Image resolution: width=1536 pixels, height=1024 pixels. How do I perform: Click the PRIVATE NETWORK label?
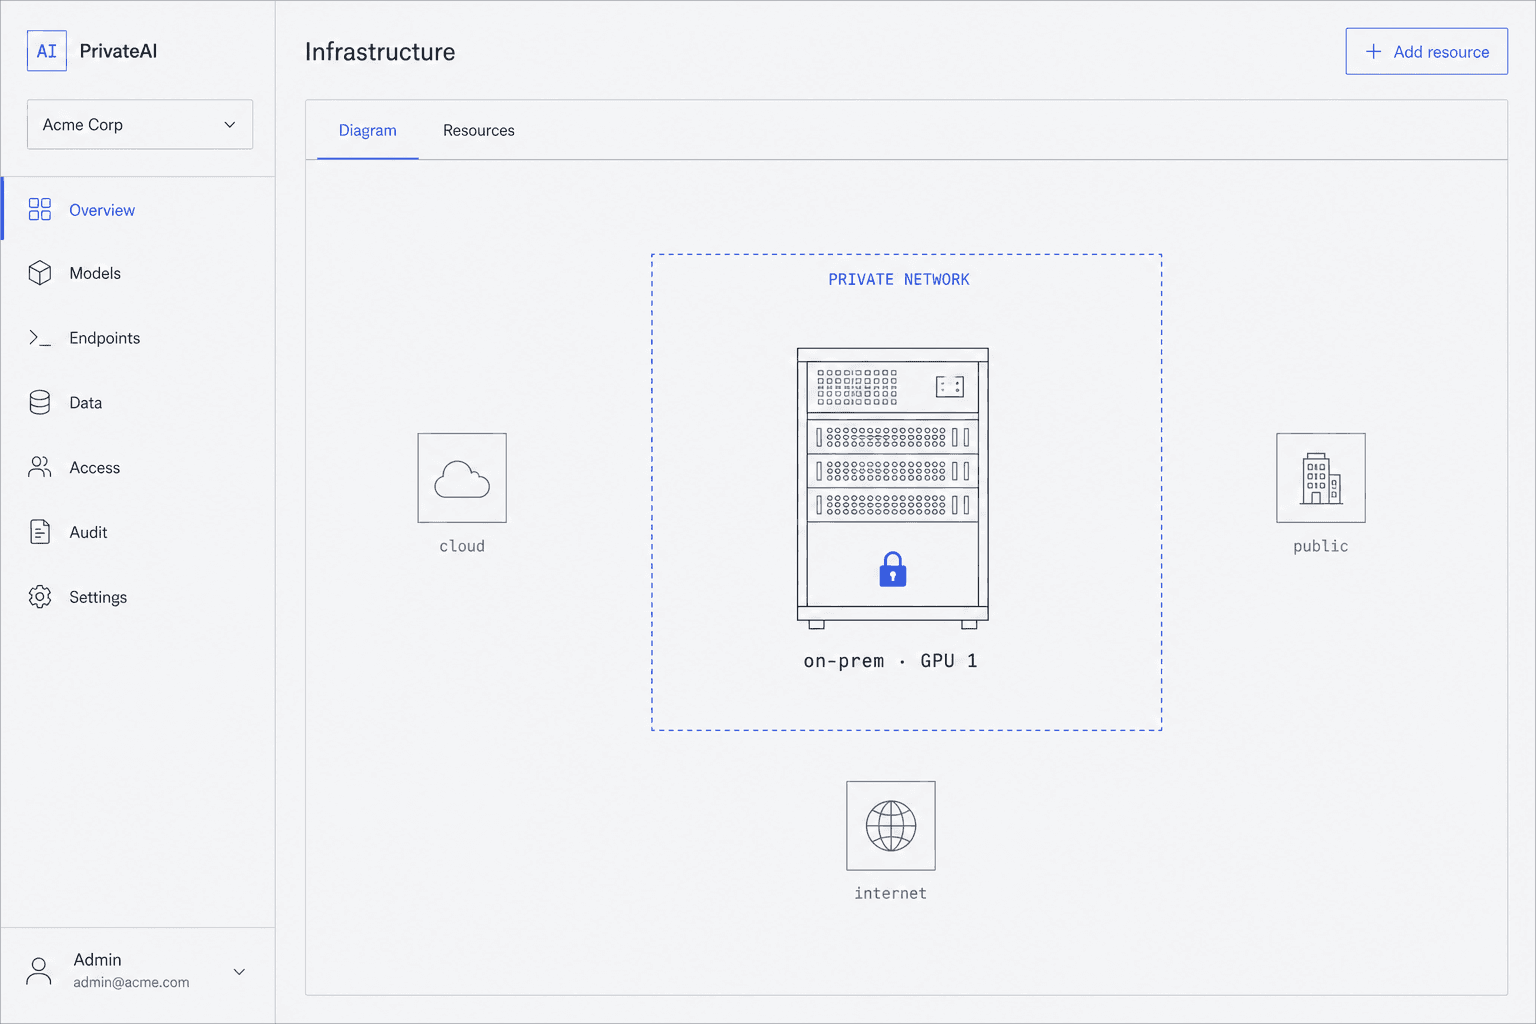click(x=899, y=280)
